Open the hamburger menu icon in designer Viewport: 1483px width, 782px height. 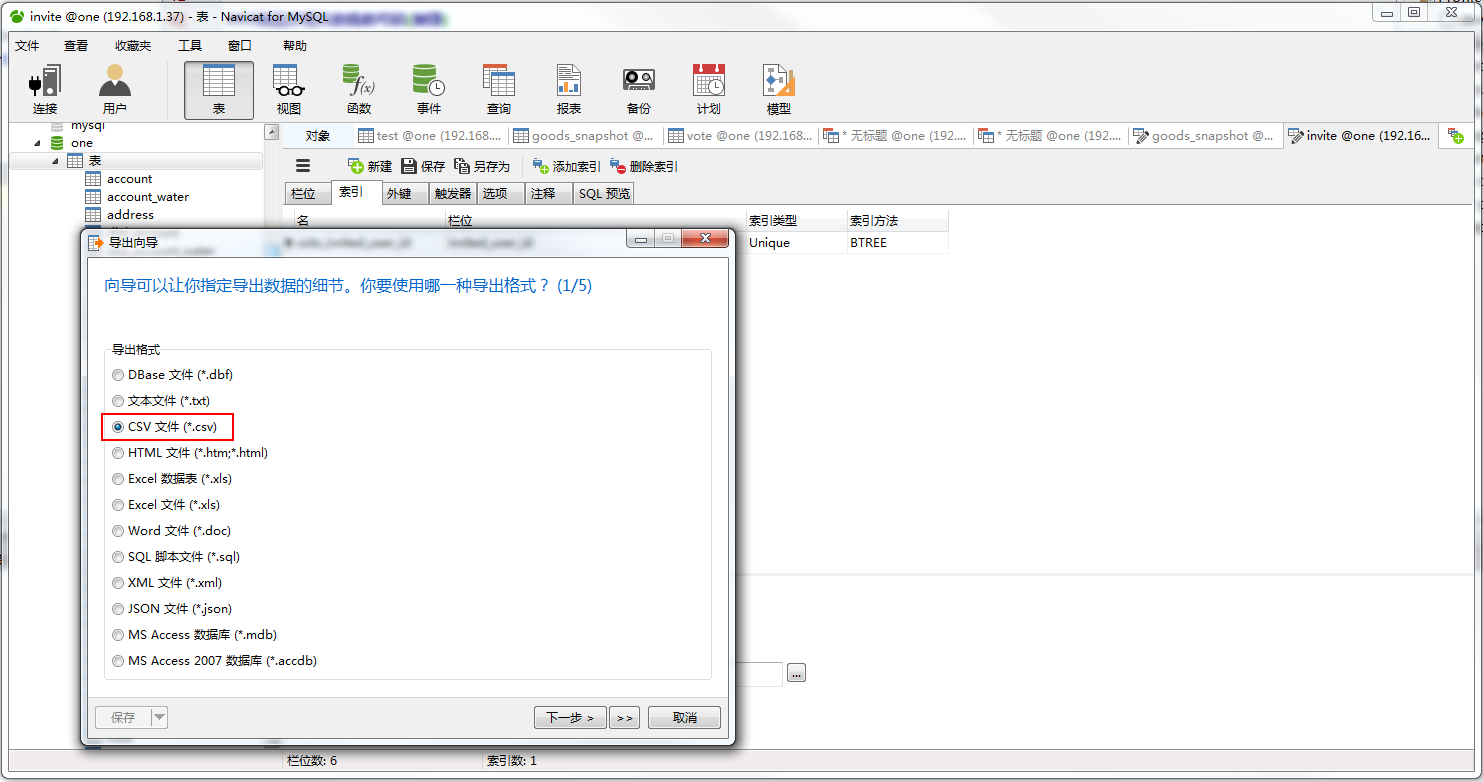303,166
